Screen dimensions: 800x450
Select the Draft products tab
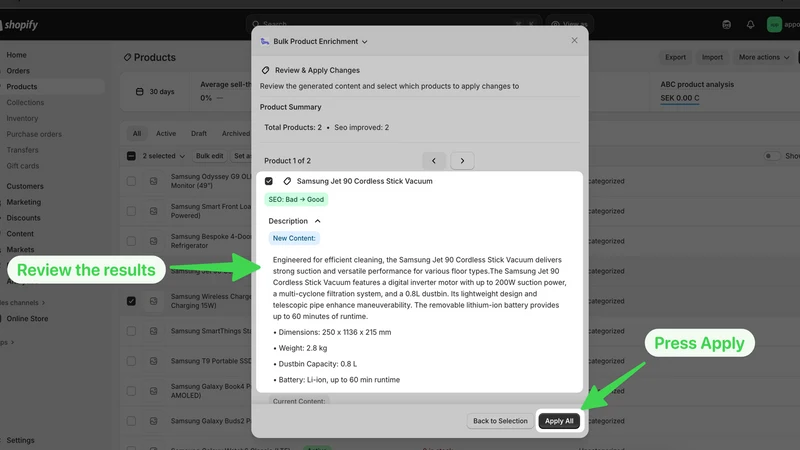(x=198, y=134)
